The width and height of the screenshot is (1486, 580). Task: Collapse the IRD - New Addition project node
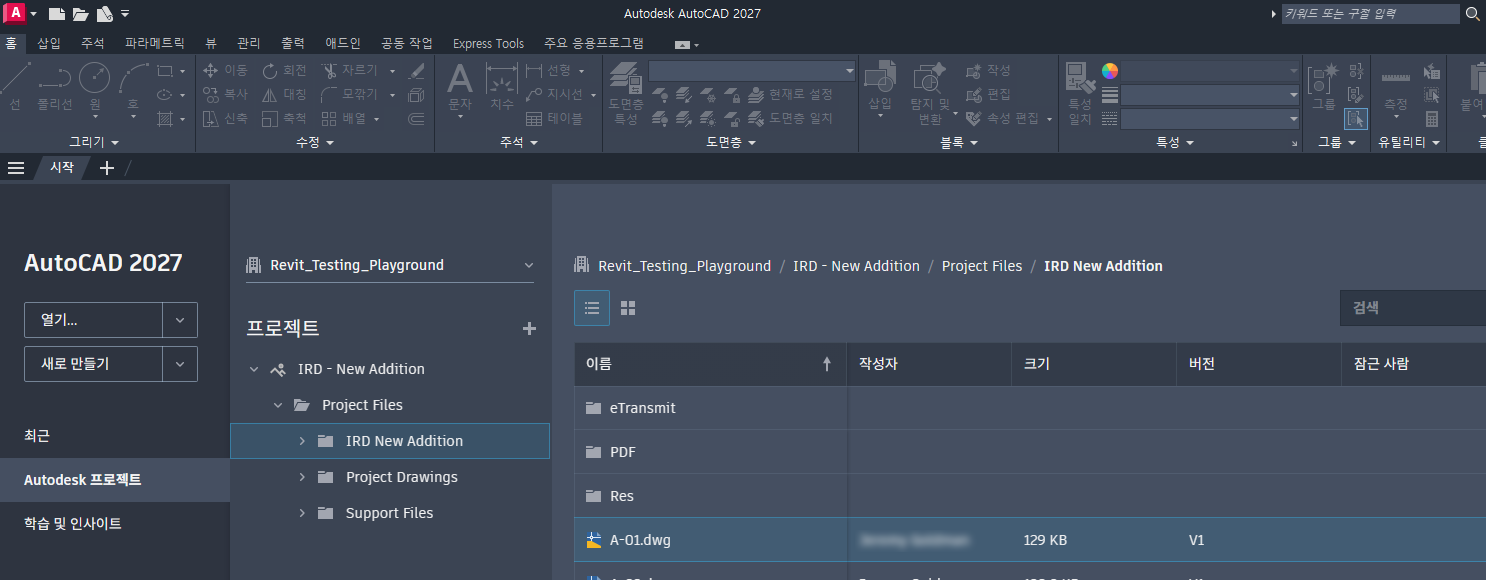tap(254, 369)
